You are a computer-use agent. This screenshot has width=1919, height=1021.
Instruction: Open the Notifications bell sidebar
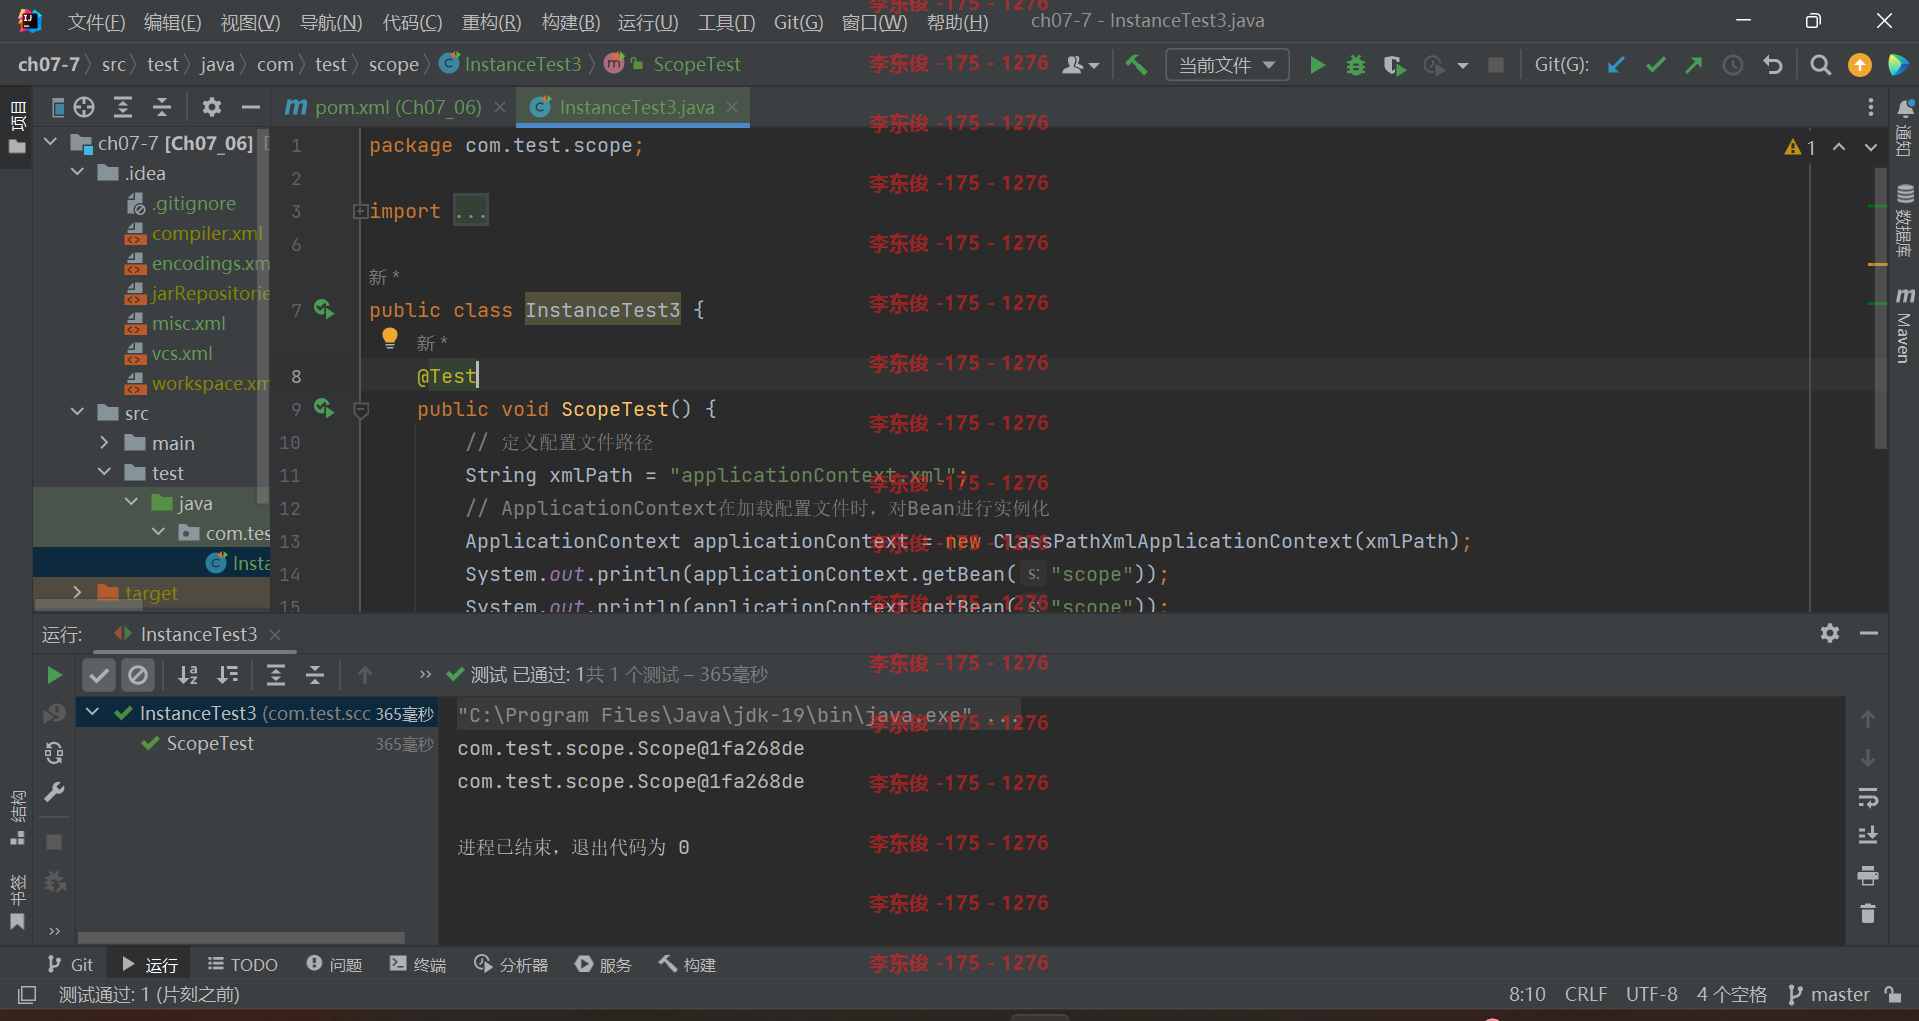pyautogui.click(x=1905, y=127)
